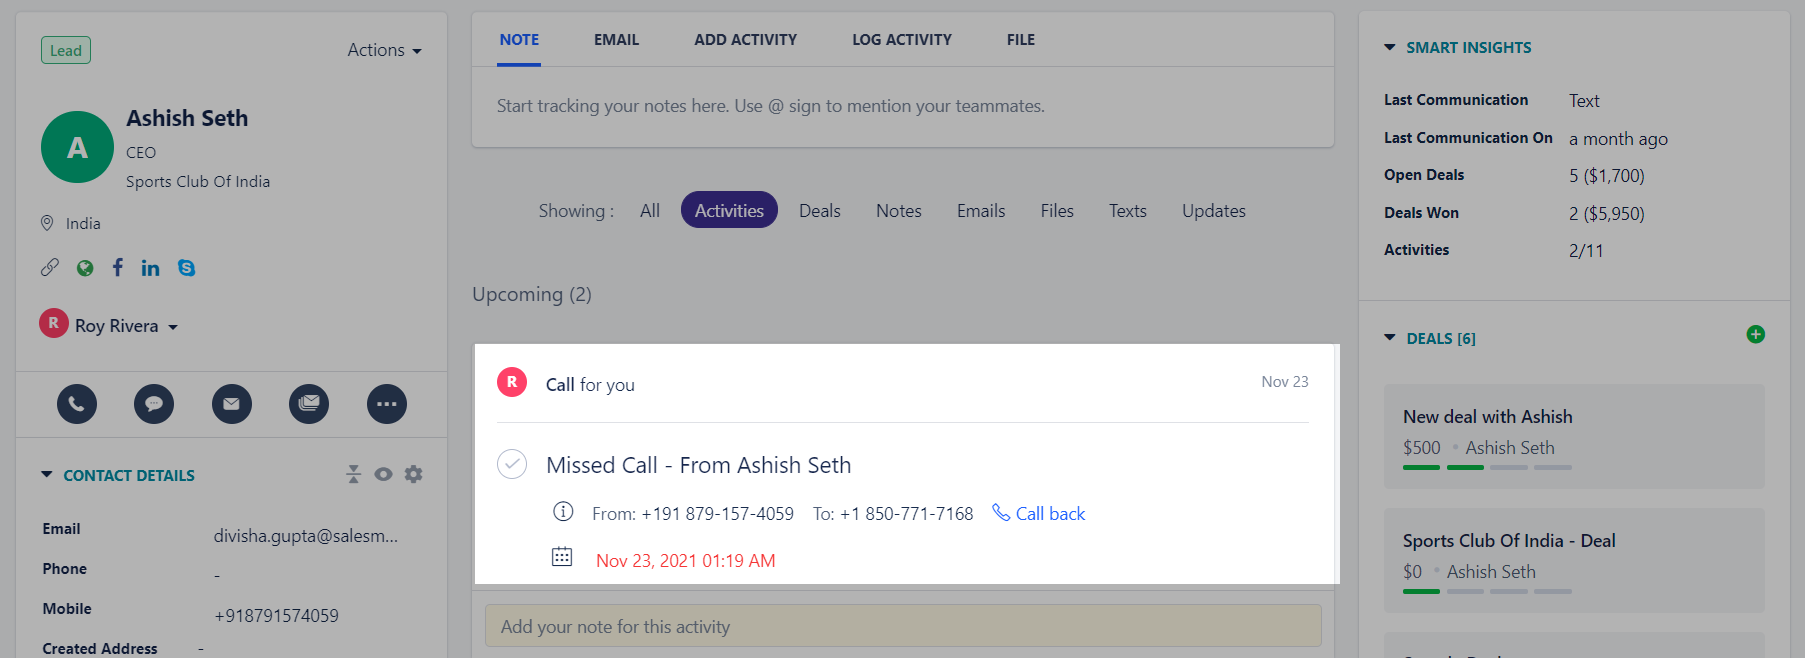Click the Add your note input field
The height and width of the screenshot is (658, 1805).
(903, 626)
